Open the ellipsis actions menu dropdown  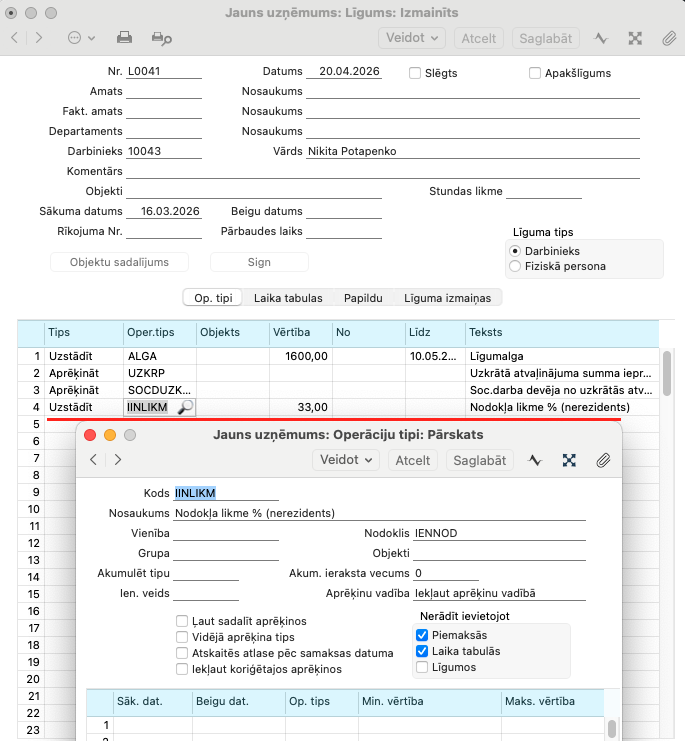tap(81, 38)
